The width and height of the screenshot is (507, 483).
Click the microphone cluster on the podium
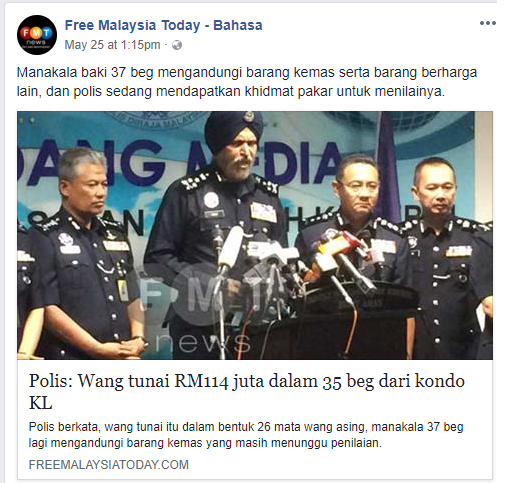coord(293,263)
